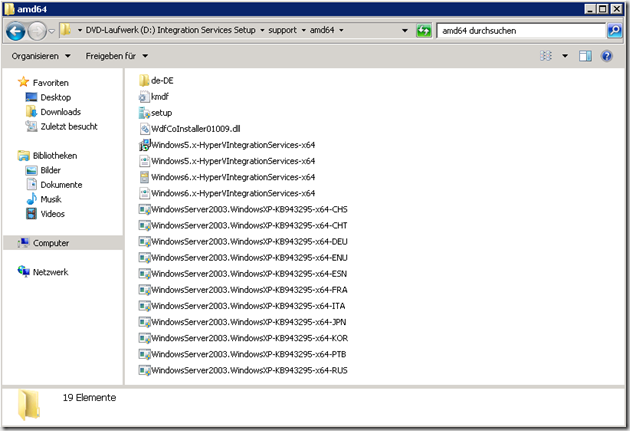Expand arrow after 'amd64' breadcrumb
This screenshot has width=630, height=431.
(x=341, y=31)
